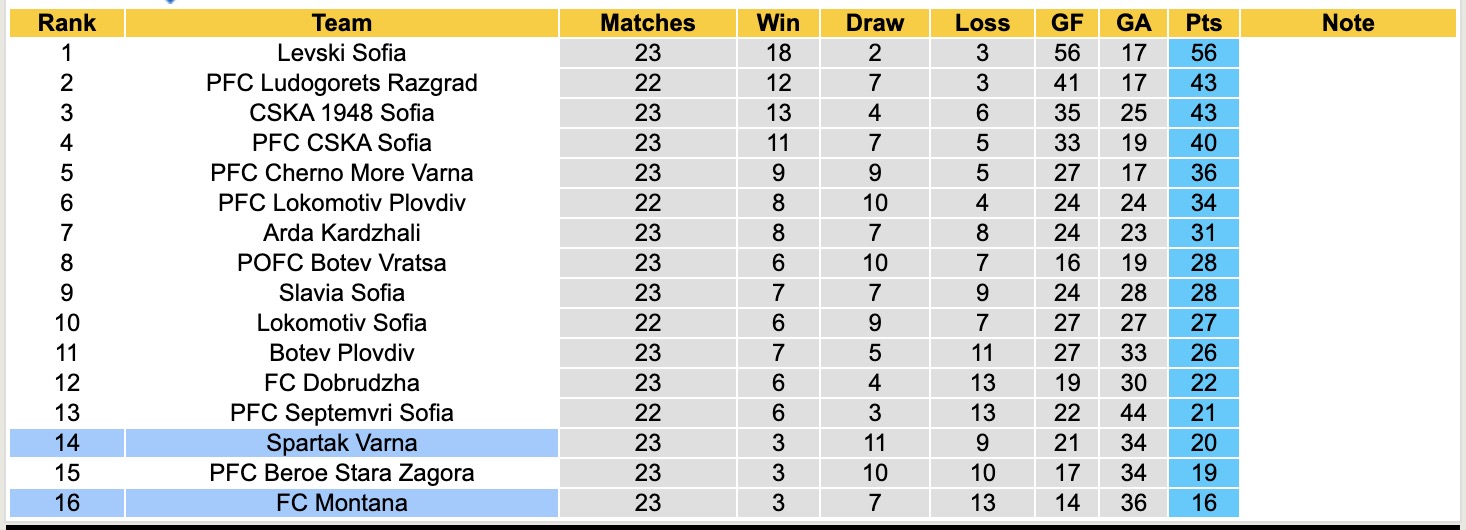This screenshot has width=1466, height=530.
Task: Click the CSKA 1948 Sofia team name
Action: coord(342,113)
